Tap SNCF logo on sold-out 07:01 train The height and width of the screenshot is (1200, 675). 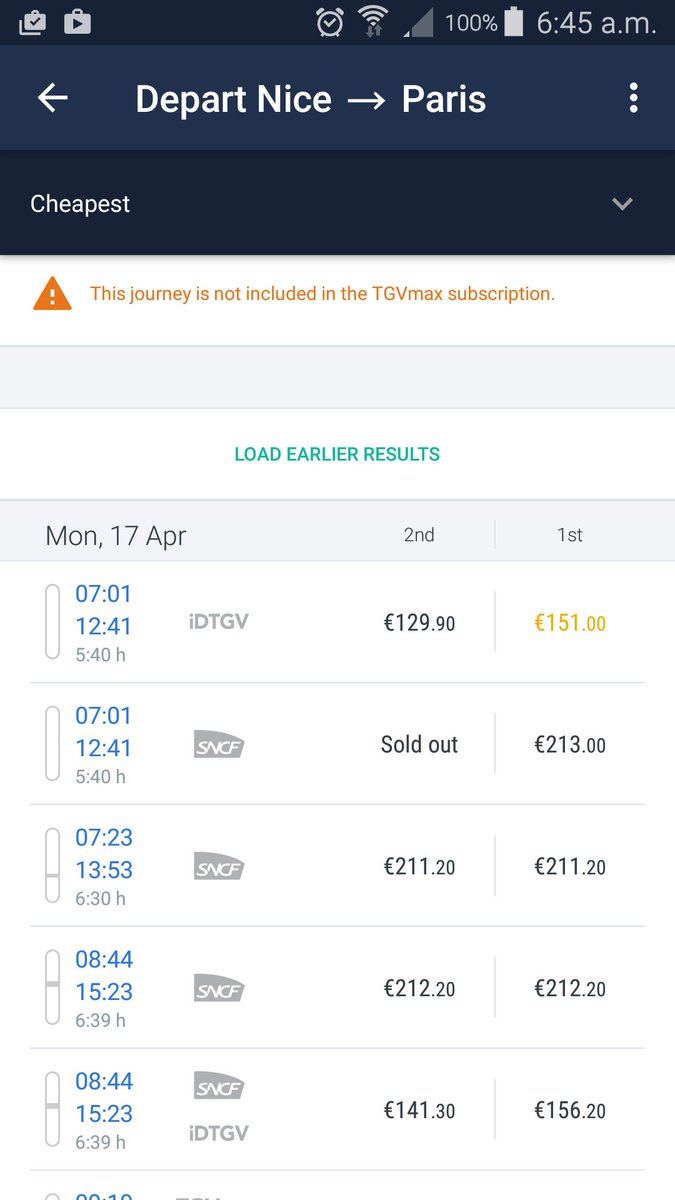point(218,745)
